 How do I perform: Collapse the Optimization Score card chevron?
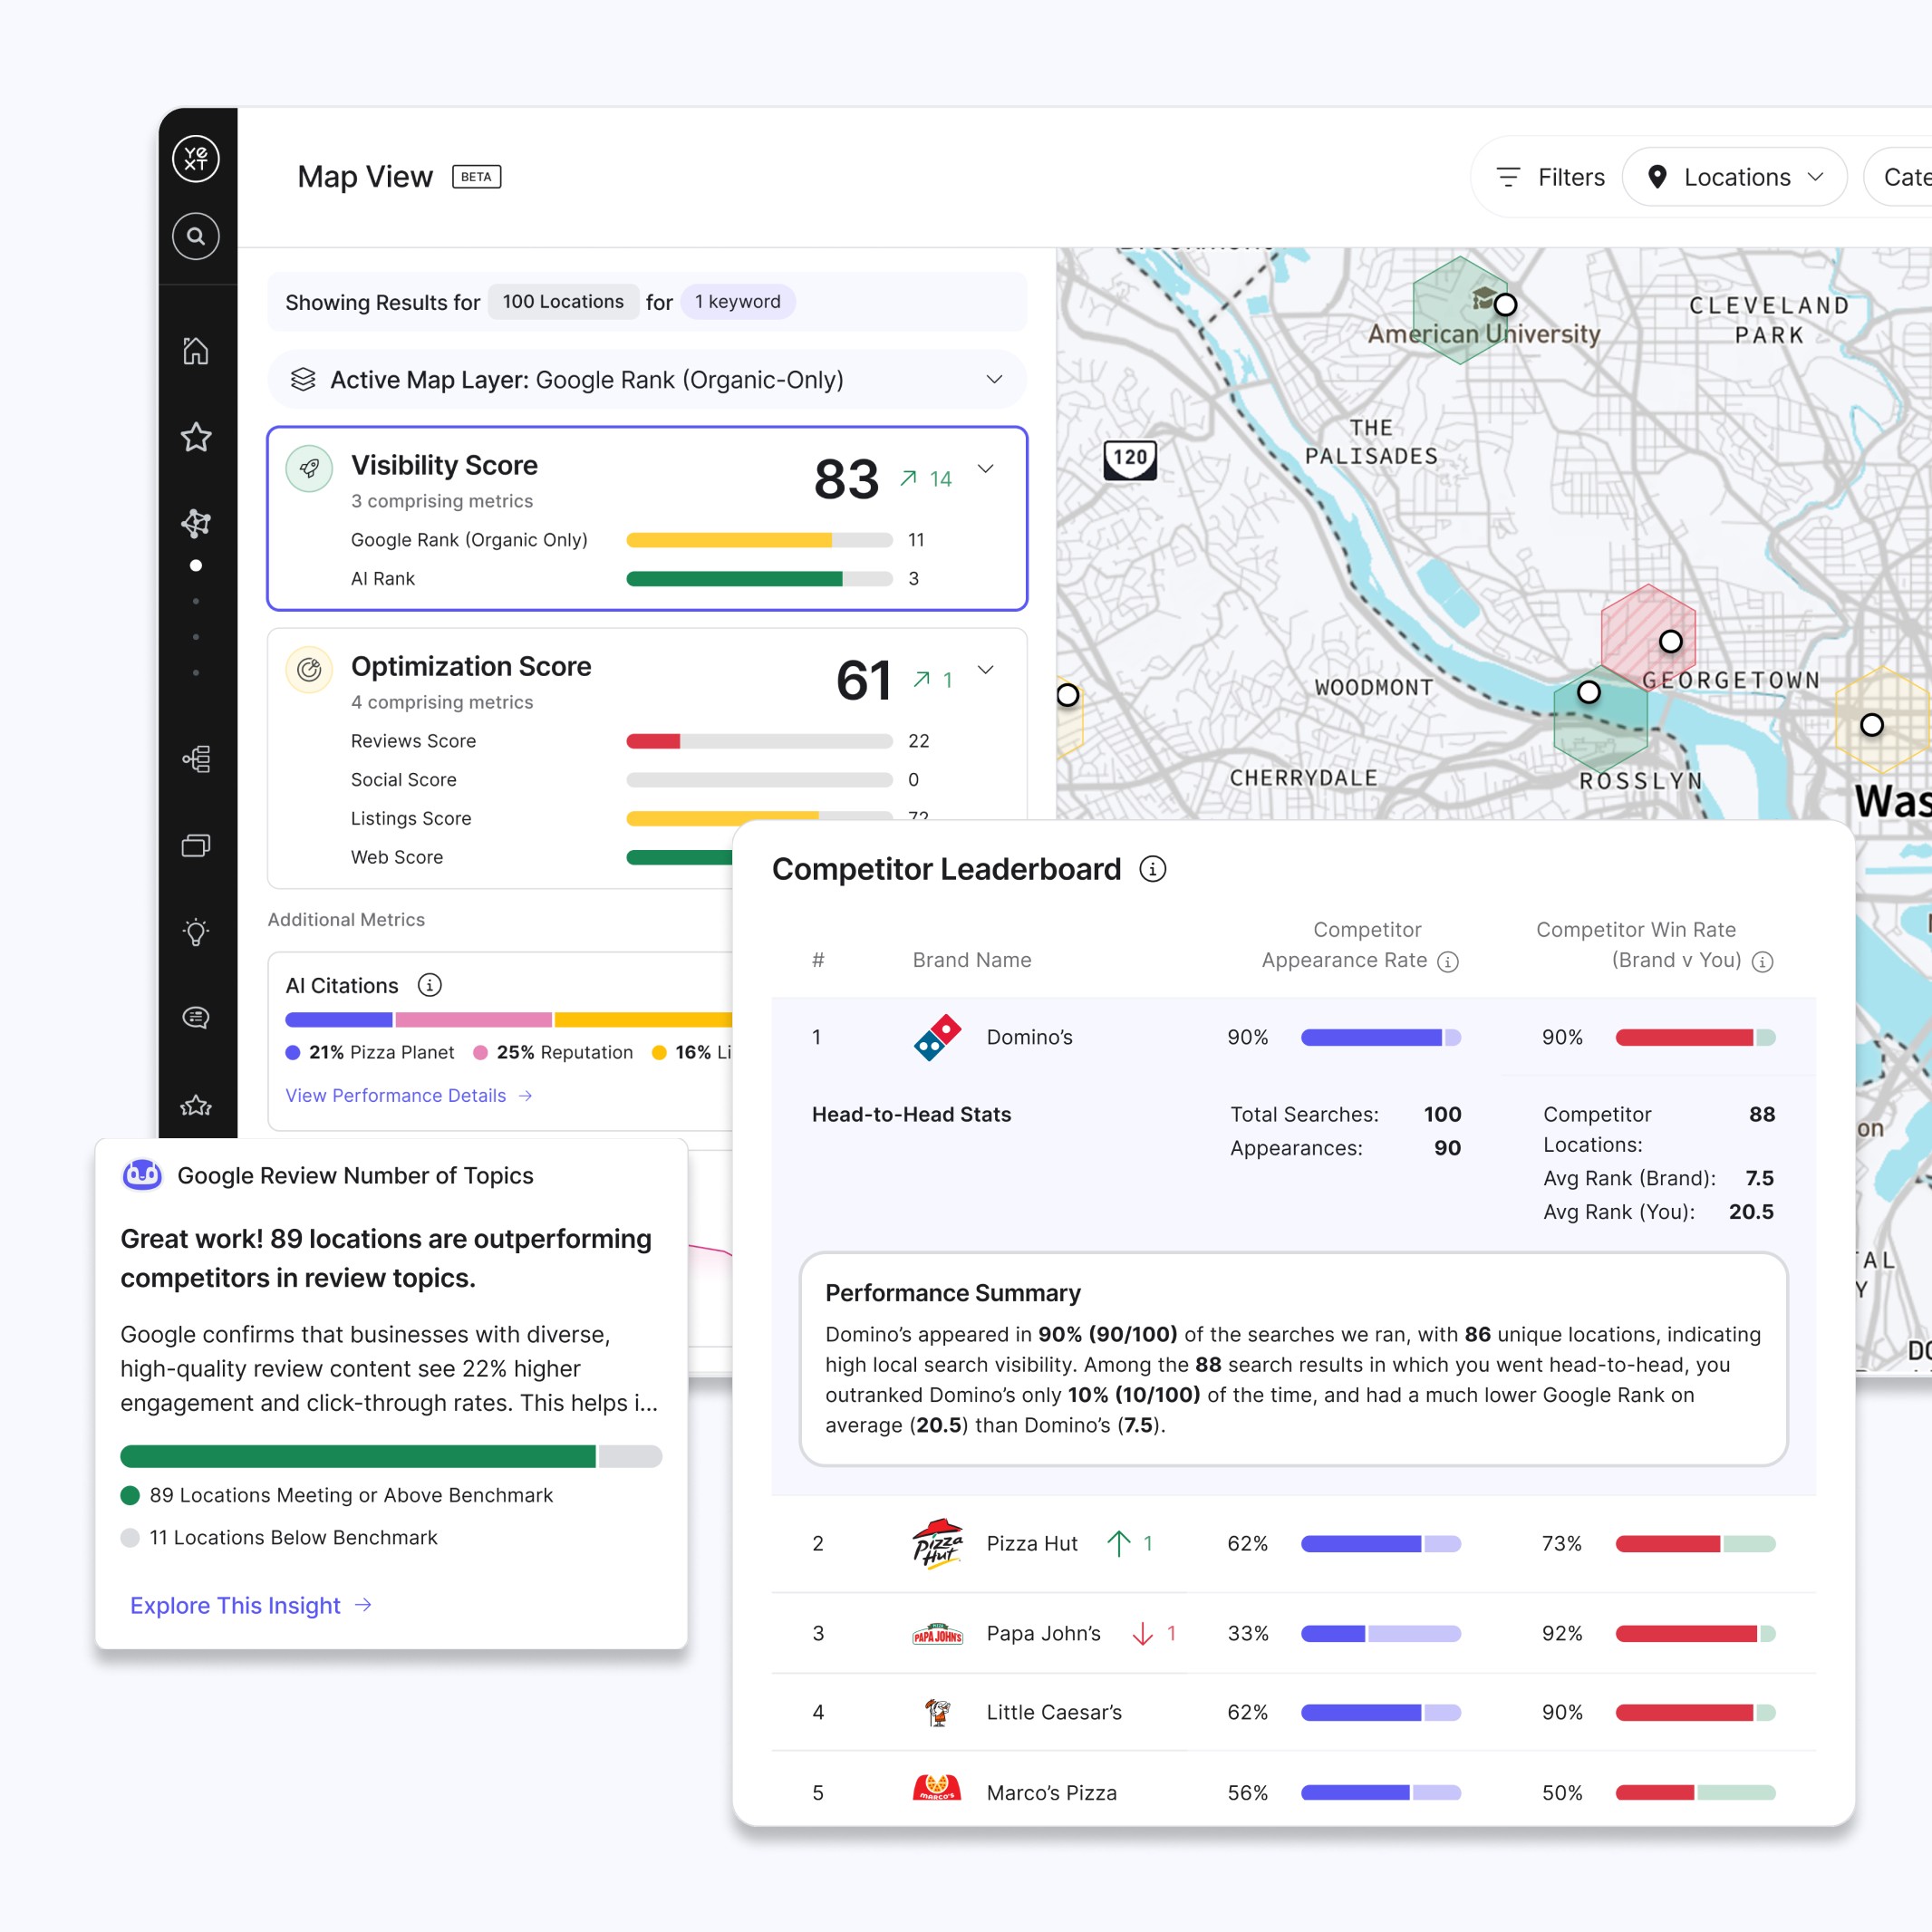(x=985, y=669)
